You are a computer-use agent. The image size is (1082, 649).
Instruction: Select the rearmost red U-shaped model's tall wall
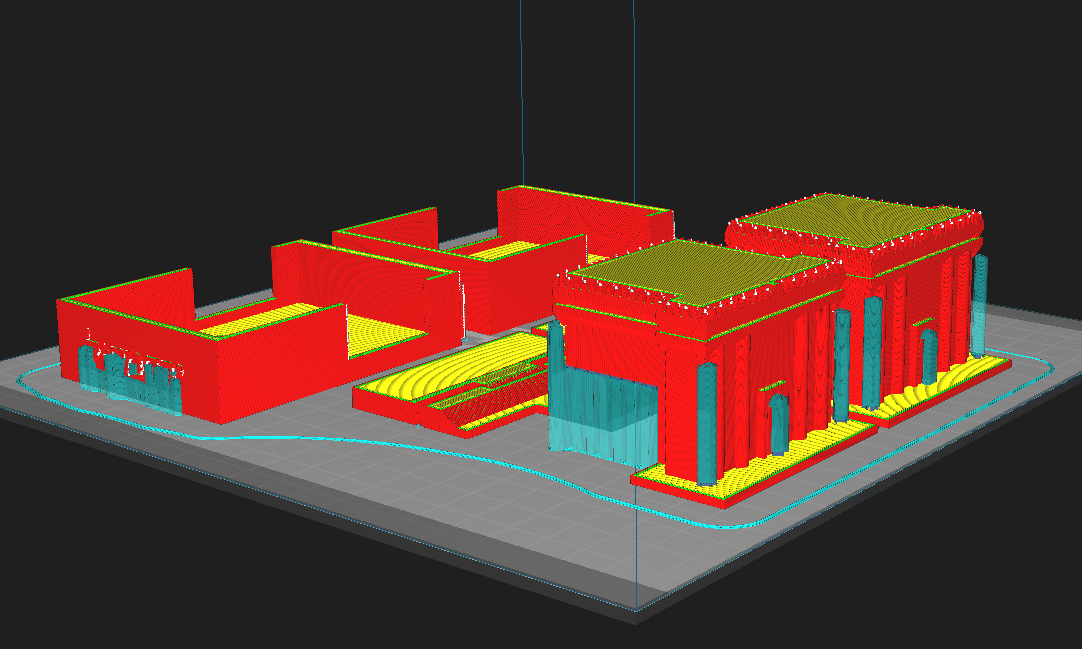(580, 215)
